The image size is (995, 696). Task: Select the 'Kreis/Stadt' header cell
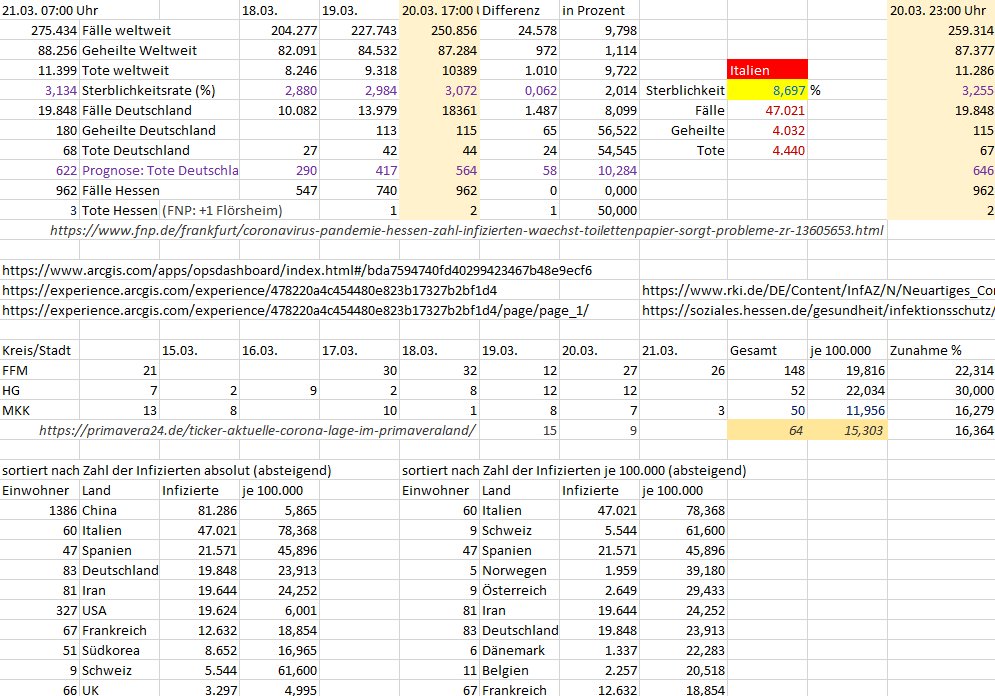tap(40, 350)
